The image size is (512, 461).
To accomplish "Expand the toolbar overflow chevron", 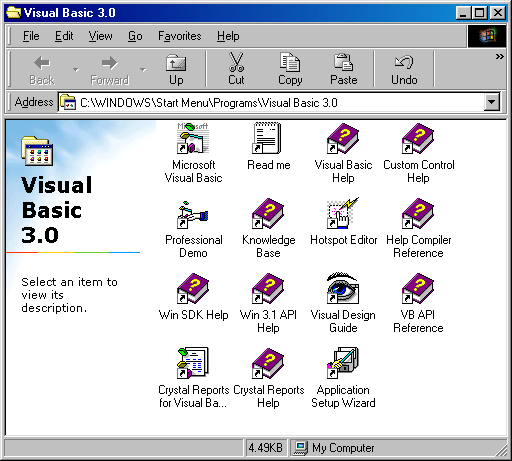I will [x=499, y=57].
